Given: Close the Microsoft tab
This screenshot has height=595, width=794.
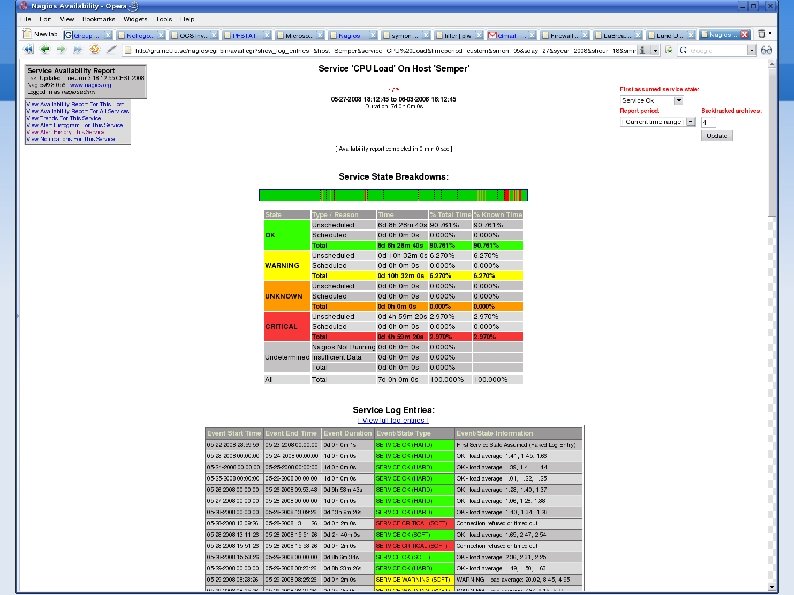Looking at the screenshot, I should (x=320, y=35).
